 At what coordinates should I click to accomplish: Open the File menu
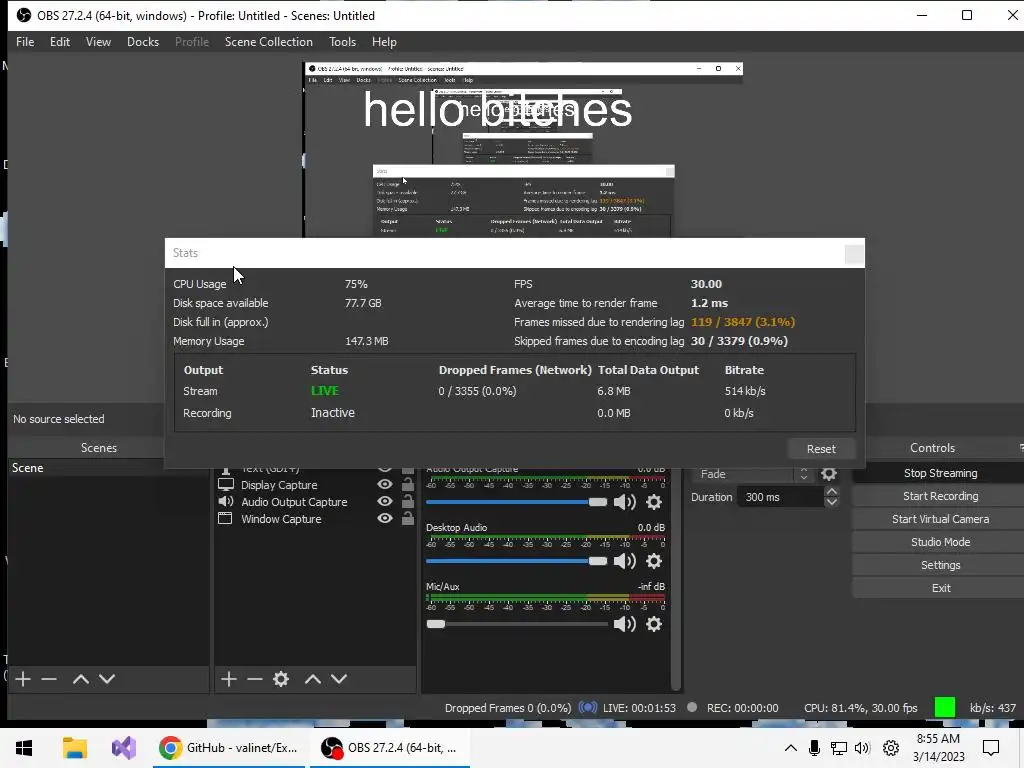[25, 42]
